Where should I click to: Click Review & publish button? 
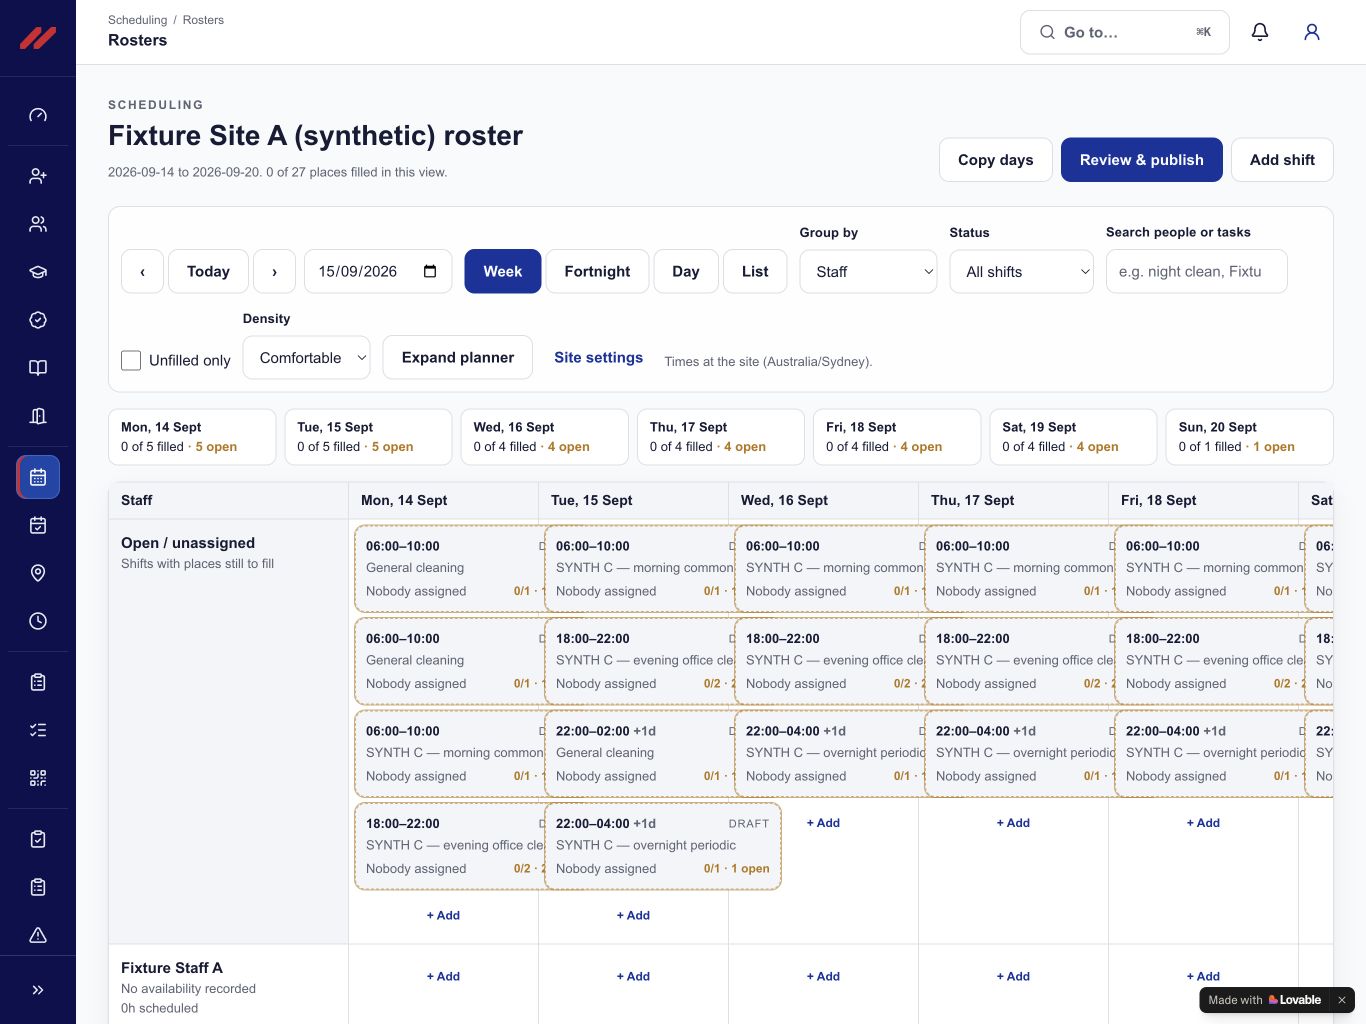(1142, 160)
